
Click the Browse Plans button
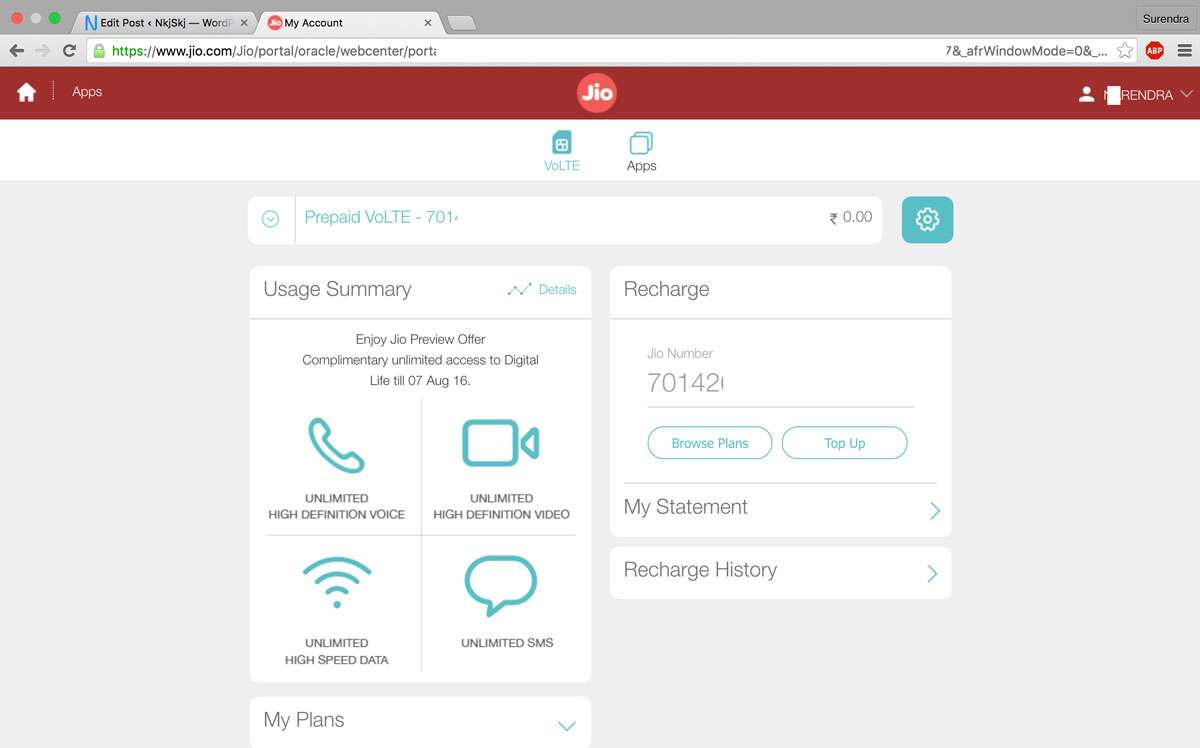click(x=710, y=443)
